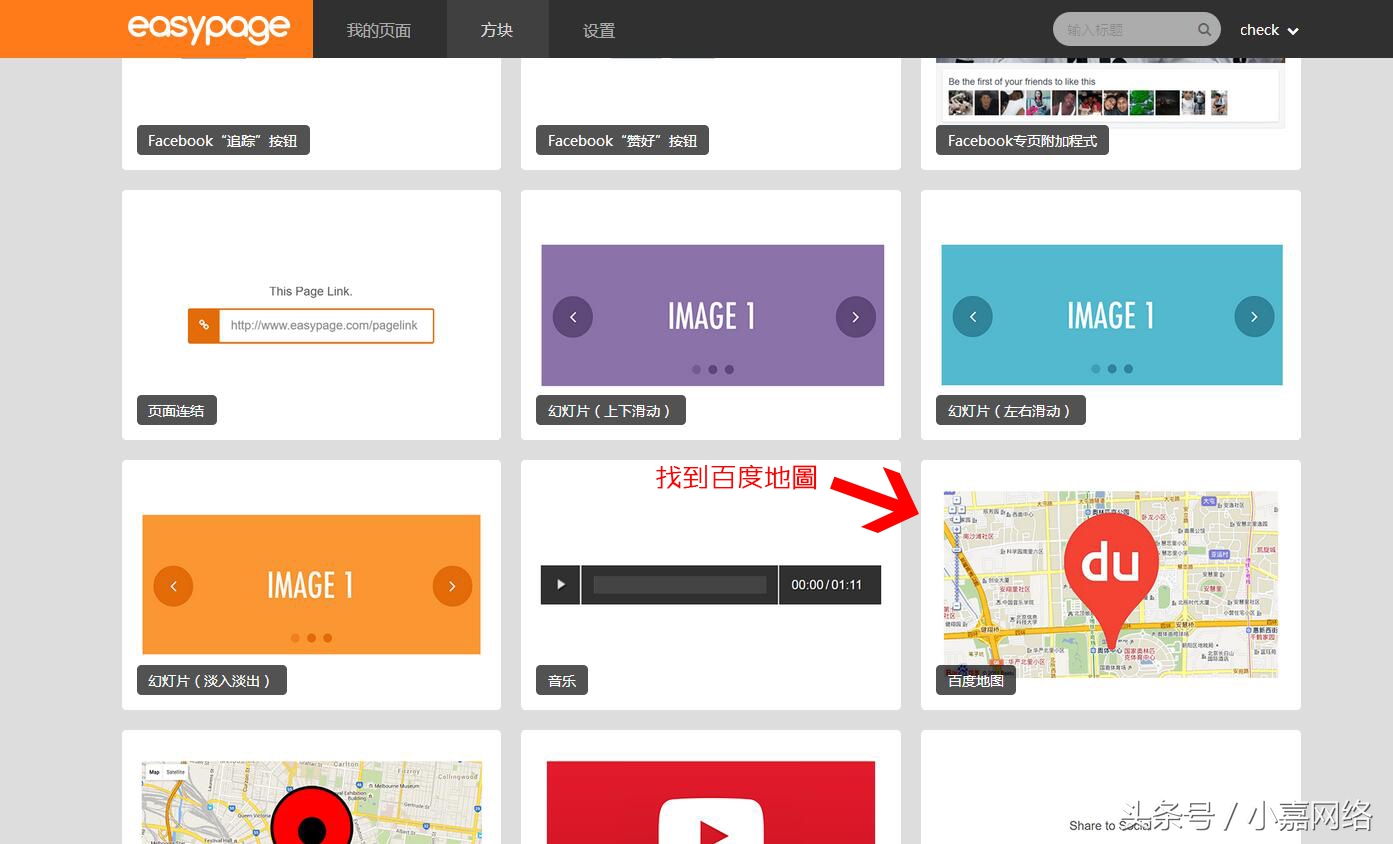The image size is (1393, 844).
Task: Click previous arrow on teal slideshow
Action: coord(973,317)
